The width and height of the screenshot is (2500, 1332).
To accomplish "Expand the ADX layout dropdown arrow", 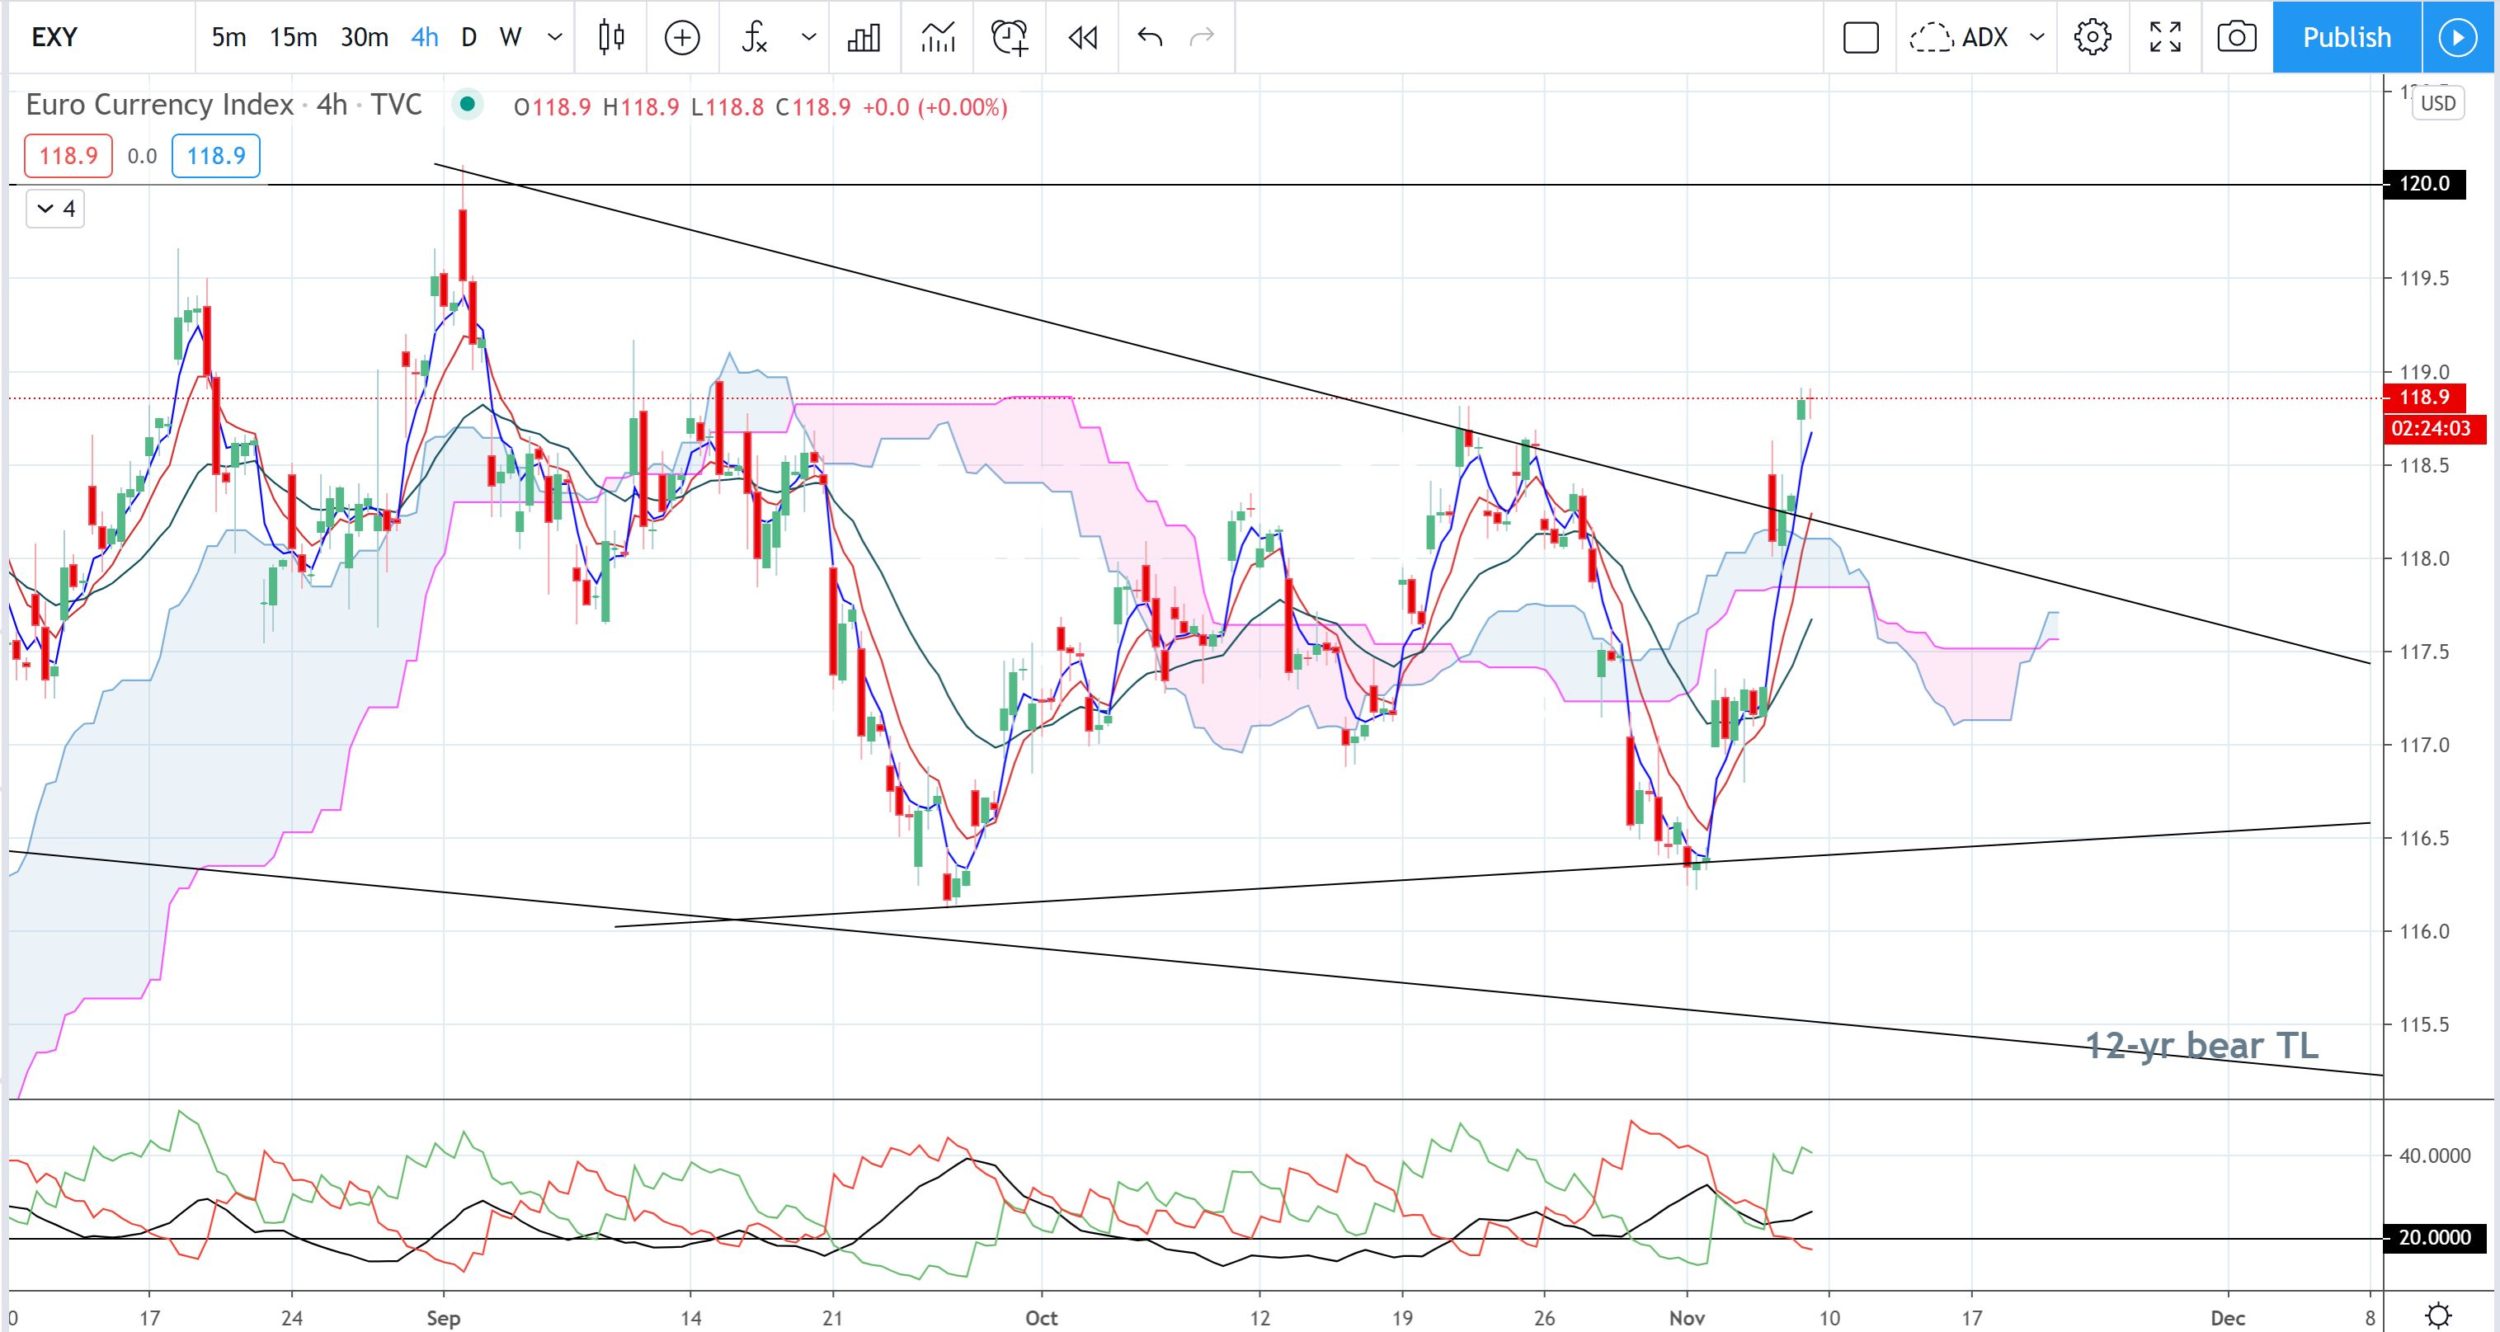I will tap(2037, 38).
